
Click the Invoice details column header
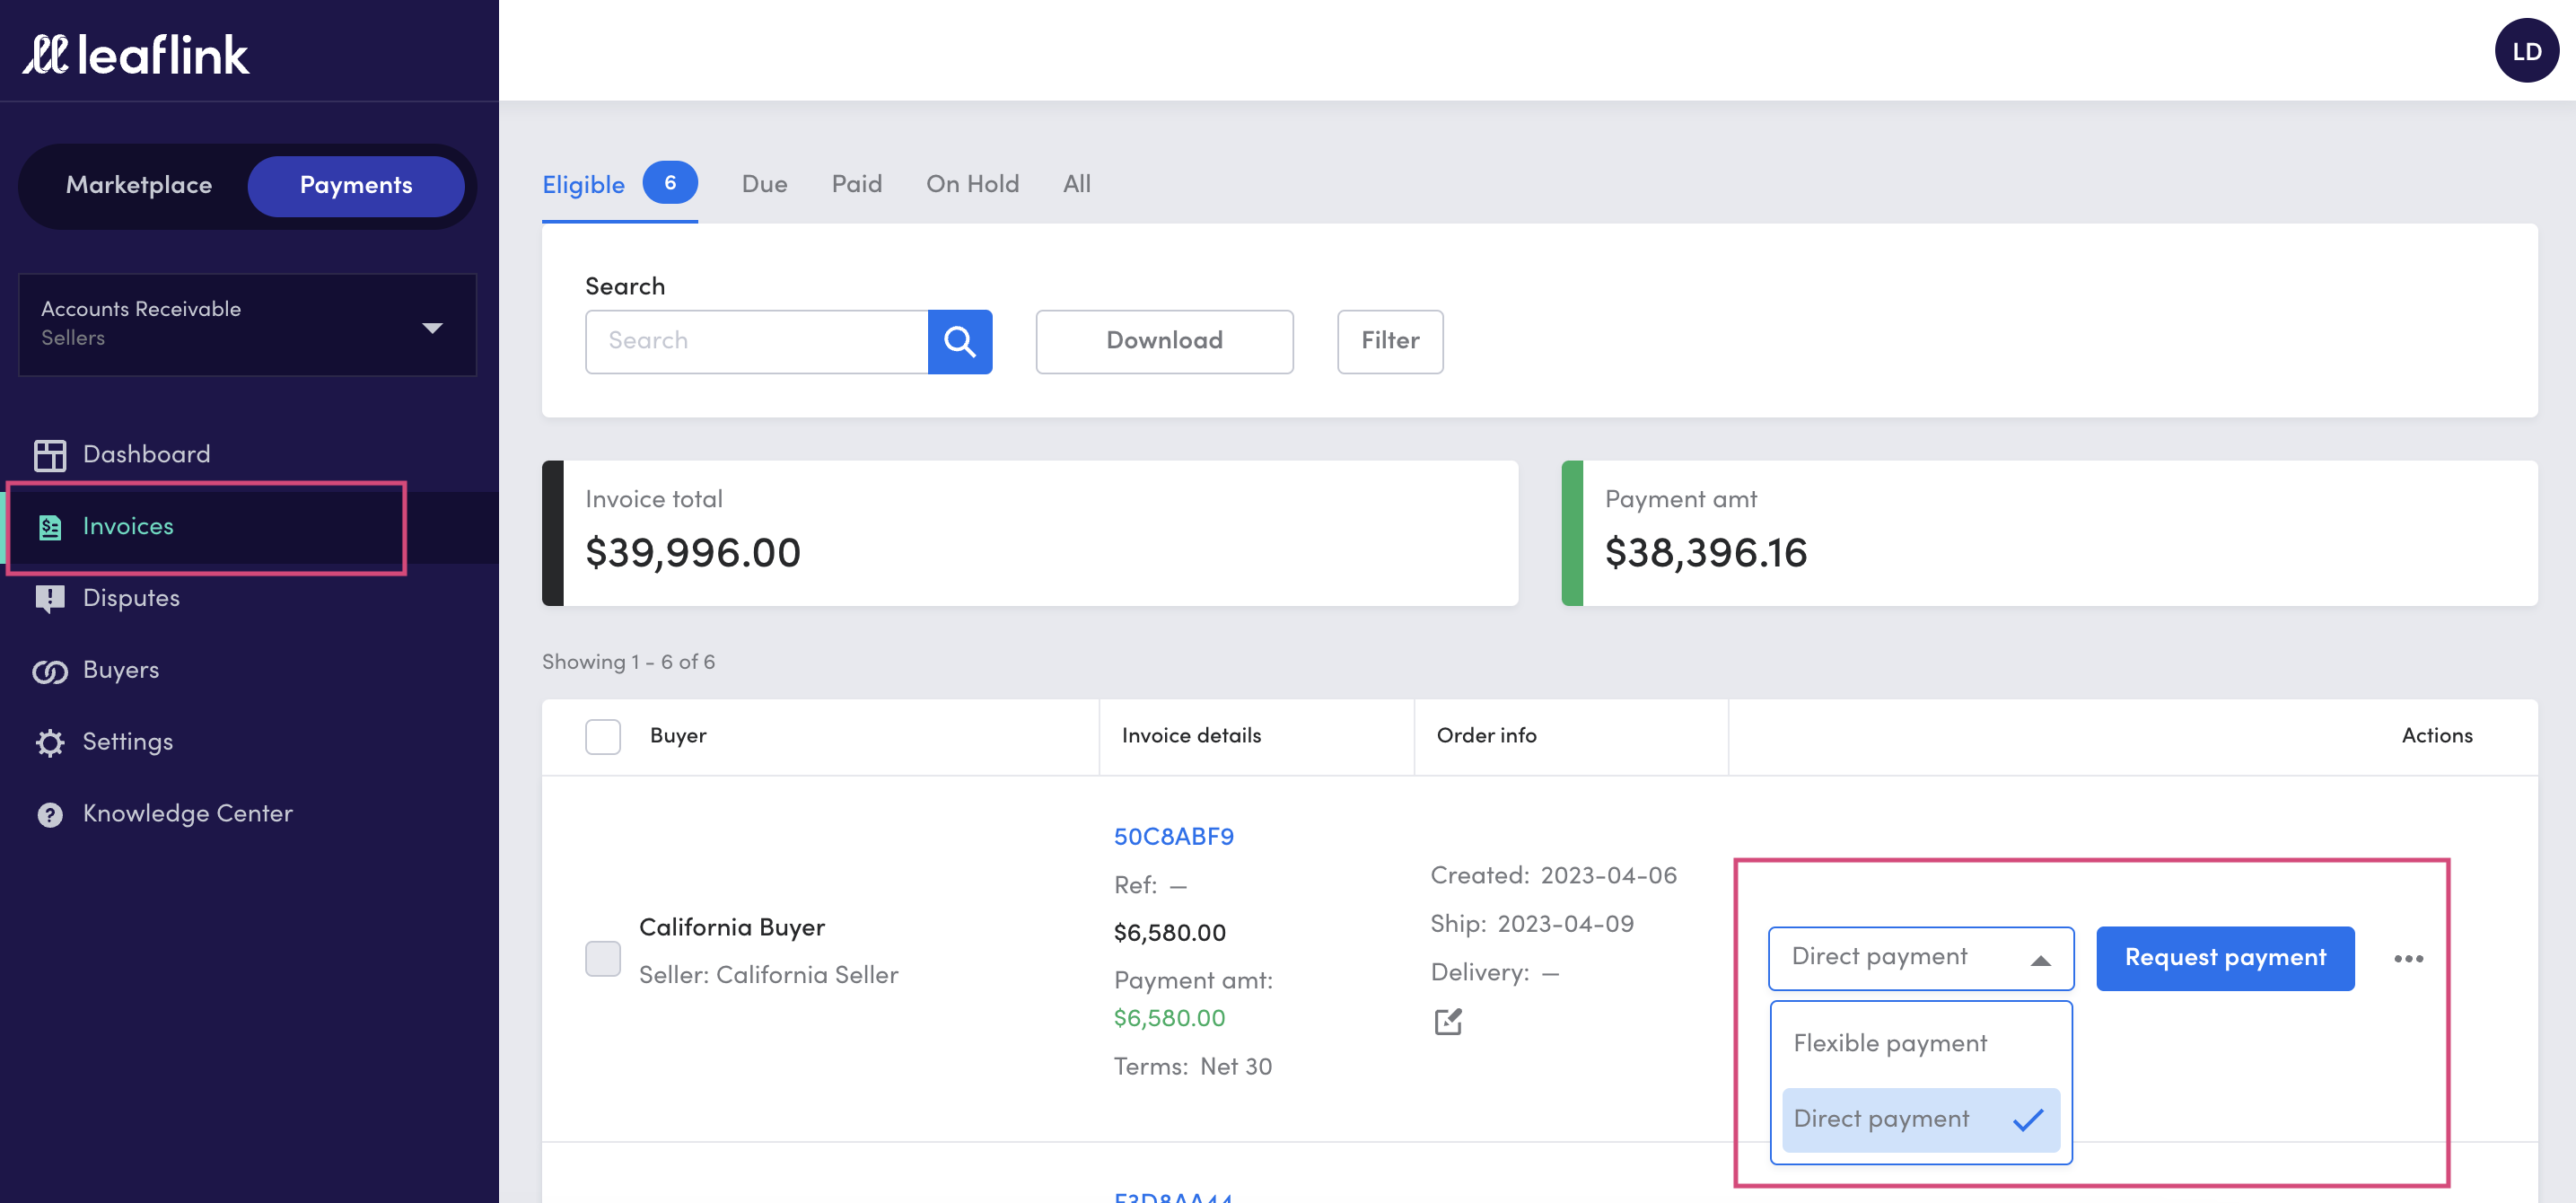pos(1190,735)
